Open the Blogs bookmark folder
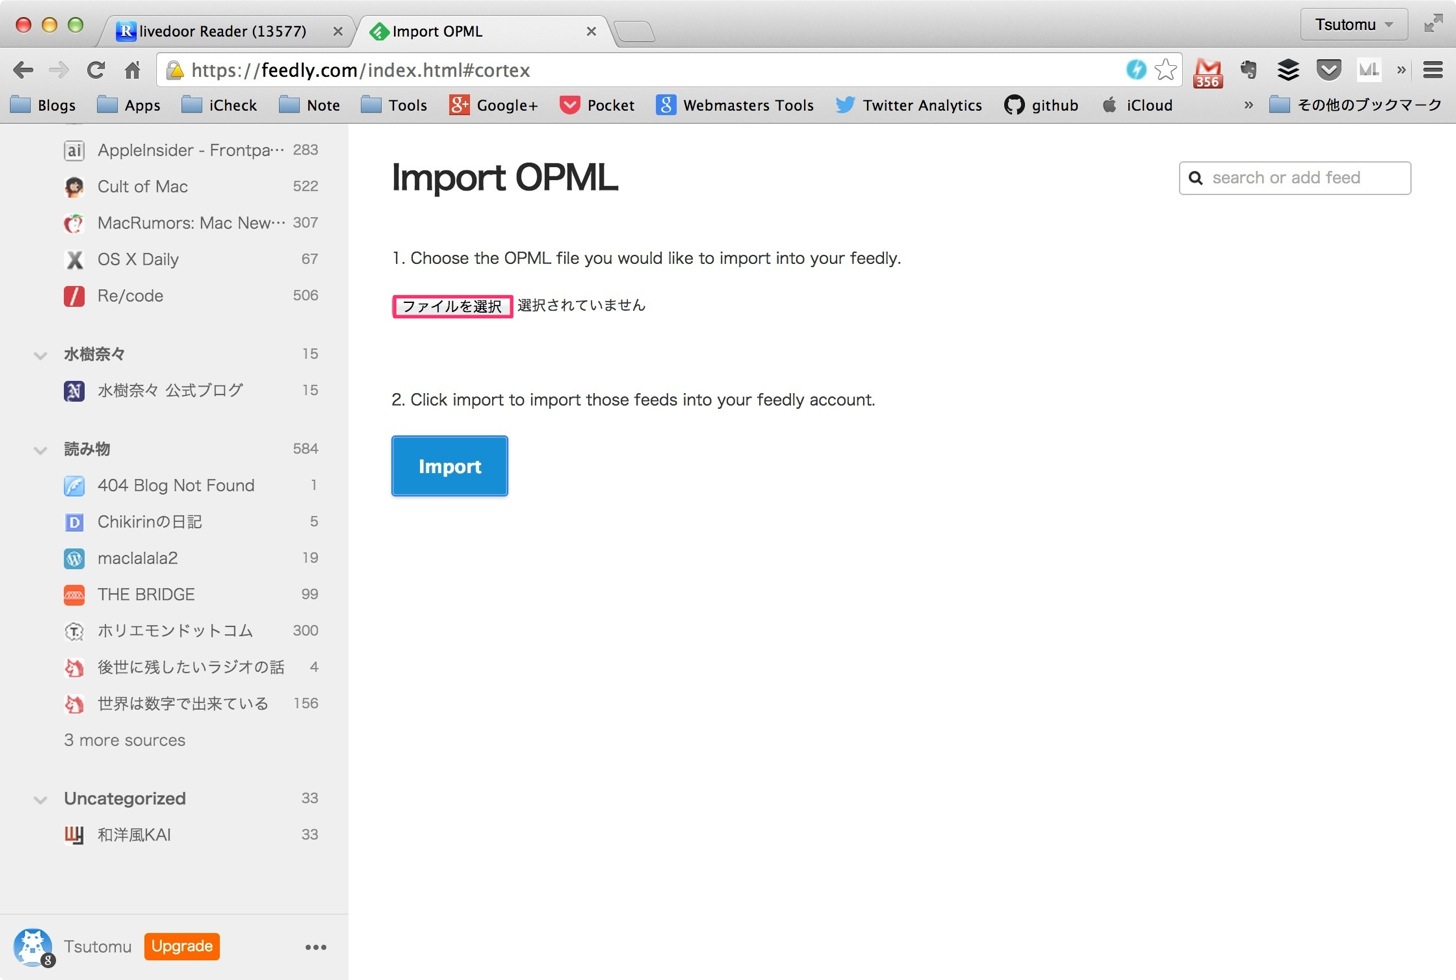Screen dimensions: 1456x980 coord(43,105)
